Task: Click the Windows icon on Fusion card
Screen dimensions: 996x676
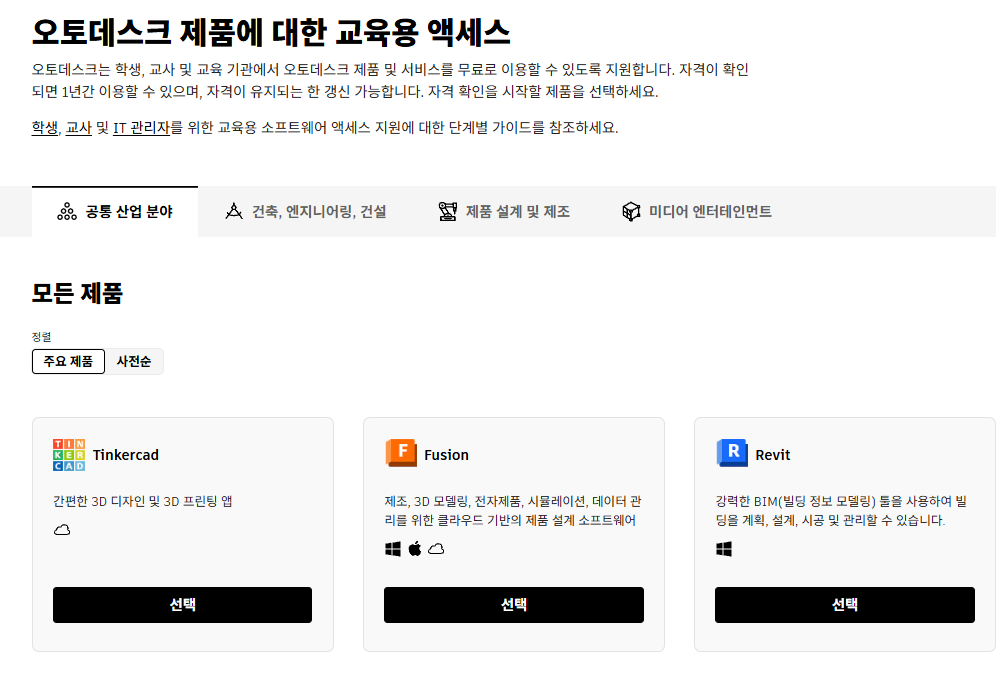Action: [393, 549]
